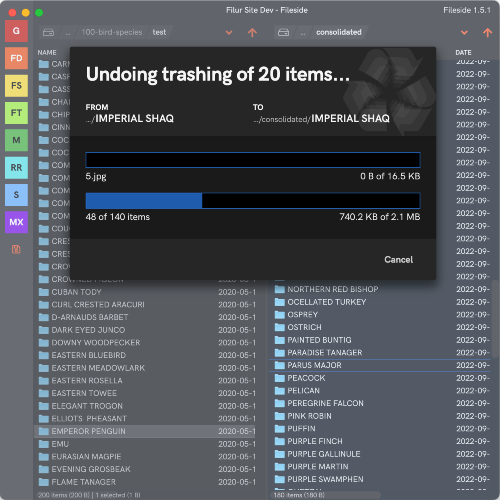Screen dimensions: 500x500
Task: Open the M workspace tile
Action: pyautogui.click(x=16, y=140)
